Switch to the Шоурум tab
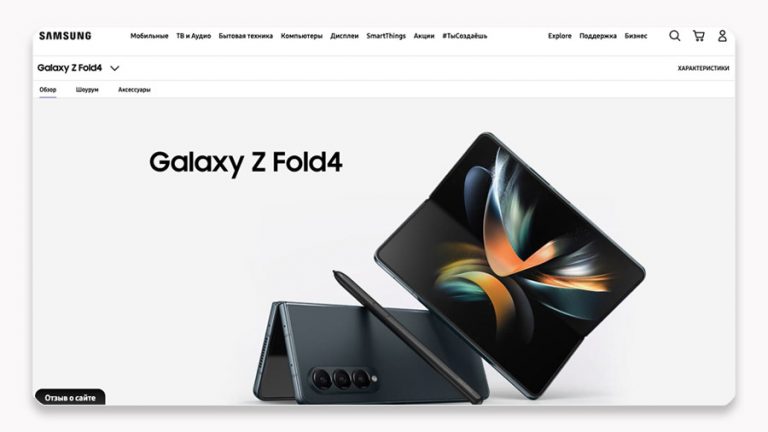768x432 pixels. click(x=87, y=90)
